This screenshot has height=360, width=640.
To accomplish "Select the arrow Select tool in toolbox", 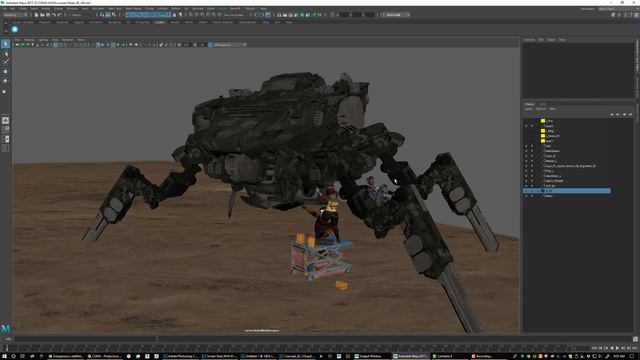I will point(5,44).
